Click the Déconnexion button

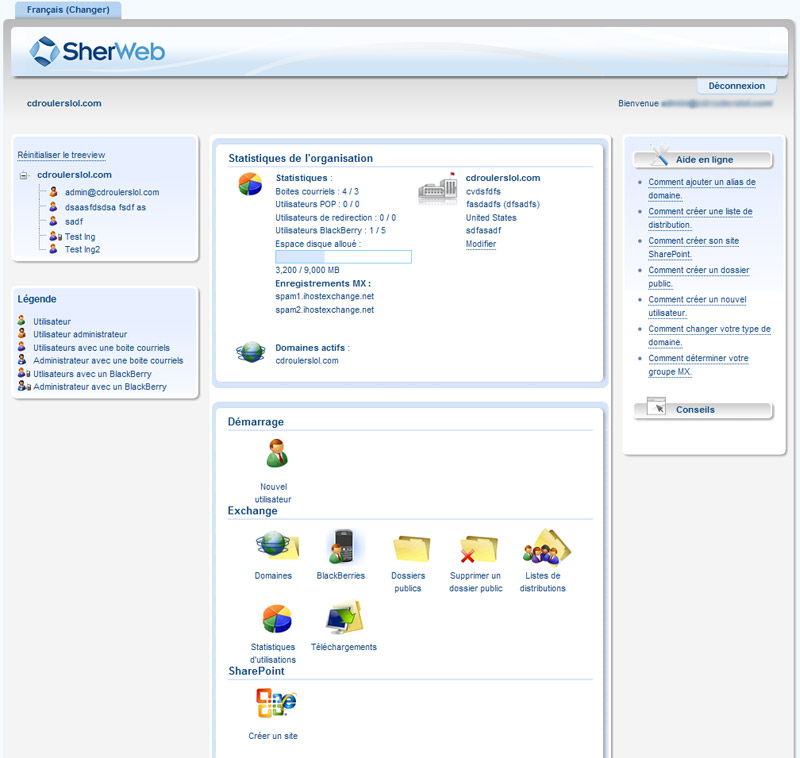736,85
